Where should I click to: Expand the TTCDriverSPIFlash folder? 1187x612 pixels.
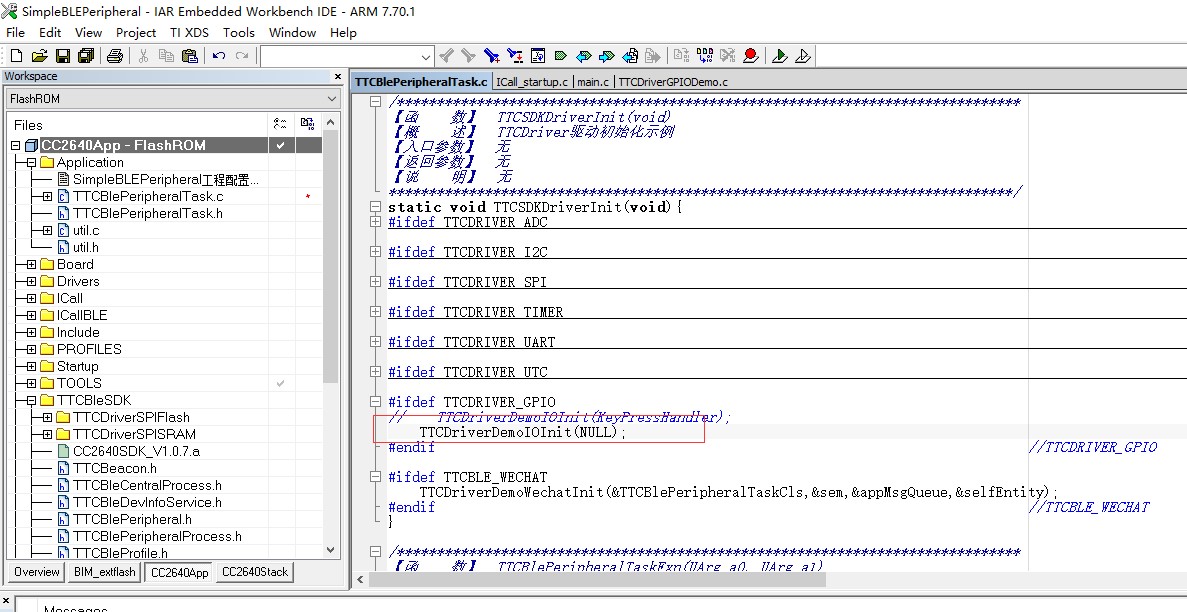pyautogui.click(x=47, y=417)
